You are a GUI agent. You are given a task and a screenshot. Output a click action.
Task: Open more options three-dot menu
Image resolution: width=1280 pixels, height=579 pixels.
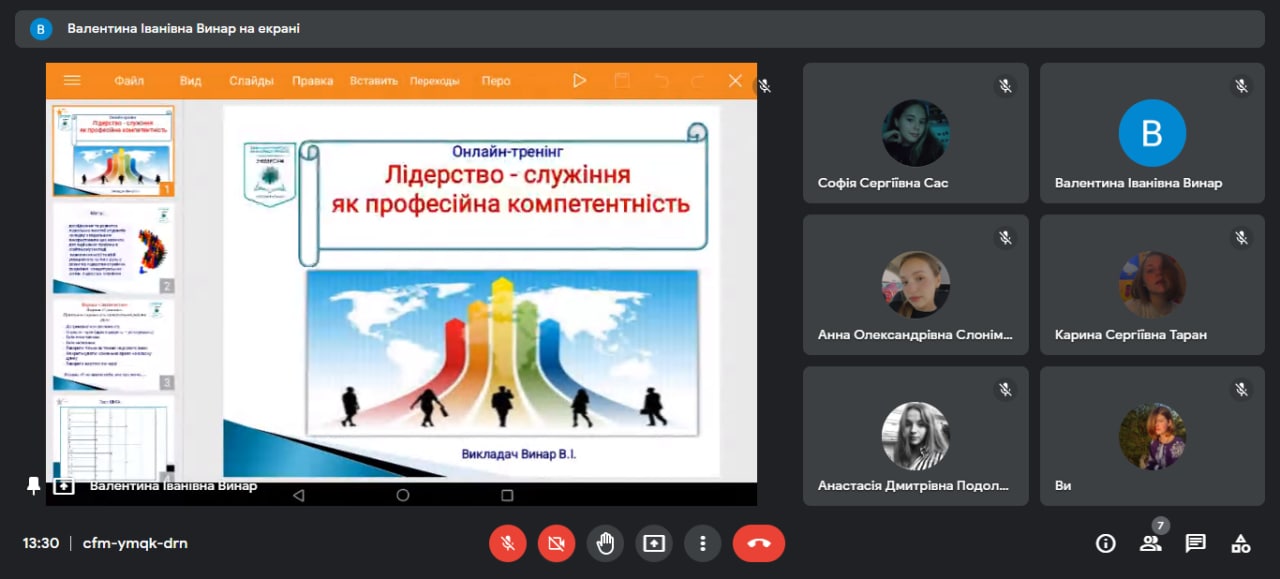(x=703, y=543)
